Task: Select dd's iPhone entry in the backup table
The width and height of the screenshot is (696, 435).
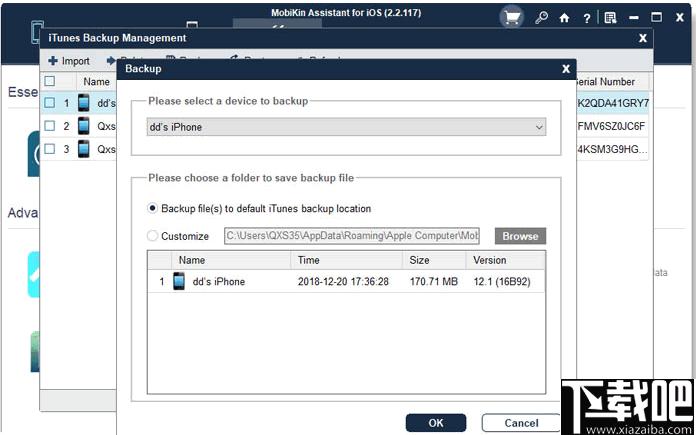Action: point(346,281)
